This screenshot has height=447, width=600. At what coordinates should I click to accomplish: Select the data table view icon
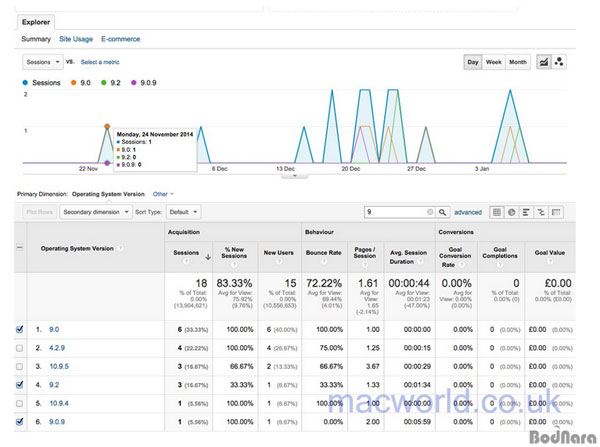[x=497, y=212]
